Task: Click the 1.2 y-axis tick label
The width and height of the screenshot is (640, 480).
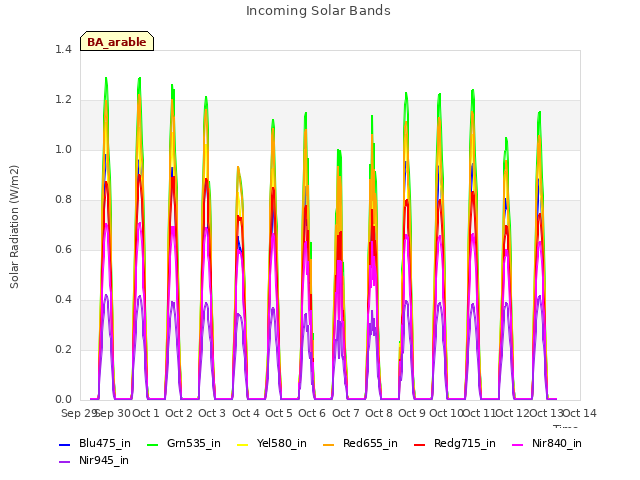Action: click(63, 100)
